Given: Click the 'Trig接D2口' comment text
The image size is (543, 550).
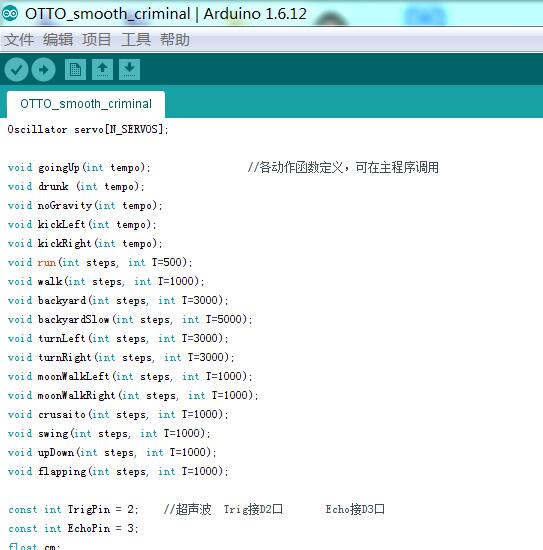Looking at the screenshot, I should click(253, 509).
